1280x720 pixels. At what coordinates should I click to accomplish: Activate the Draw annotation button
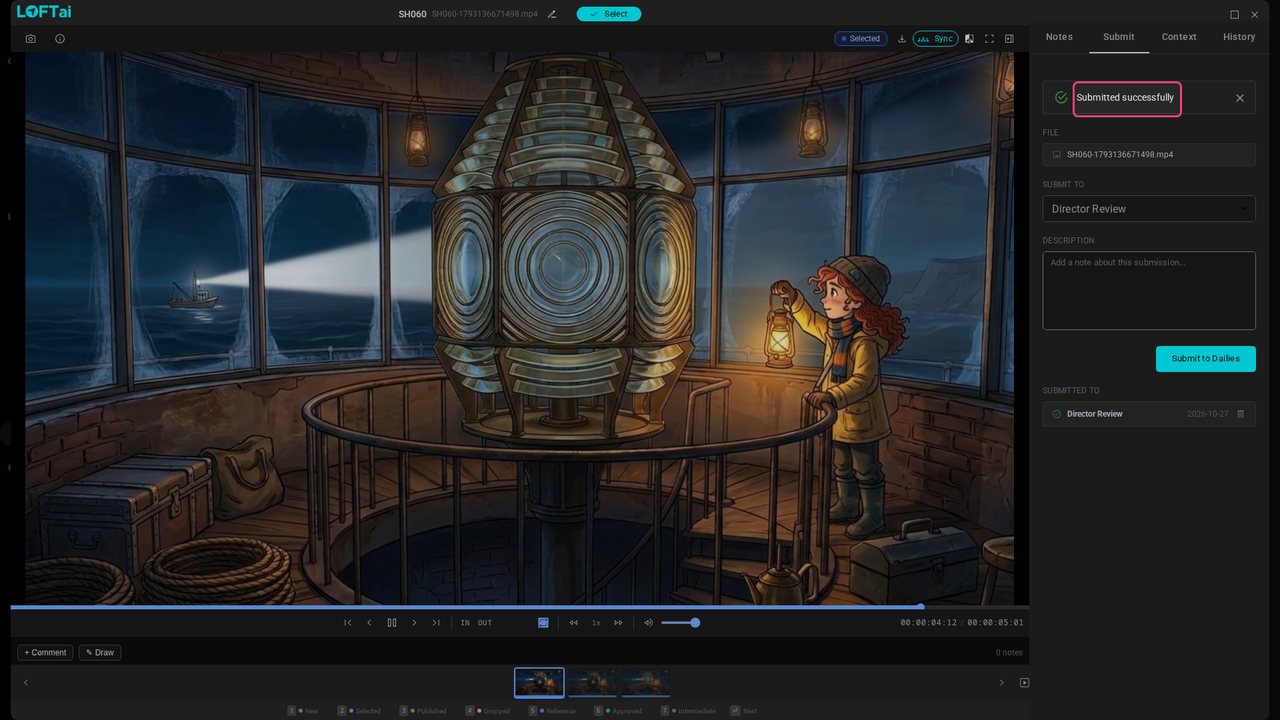(100, 653)
